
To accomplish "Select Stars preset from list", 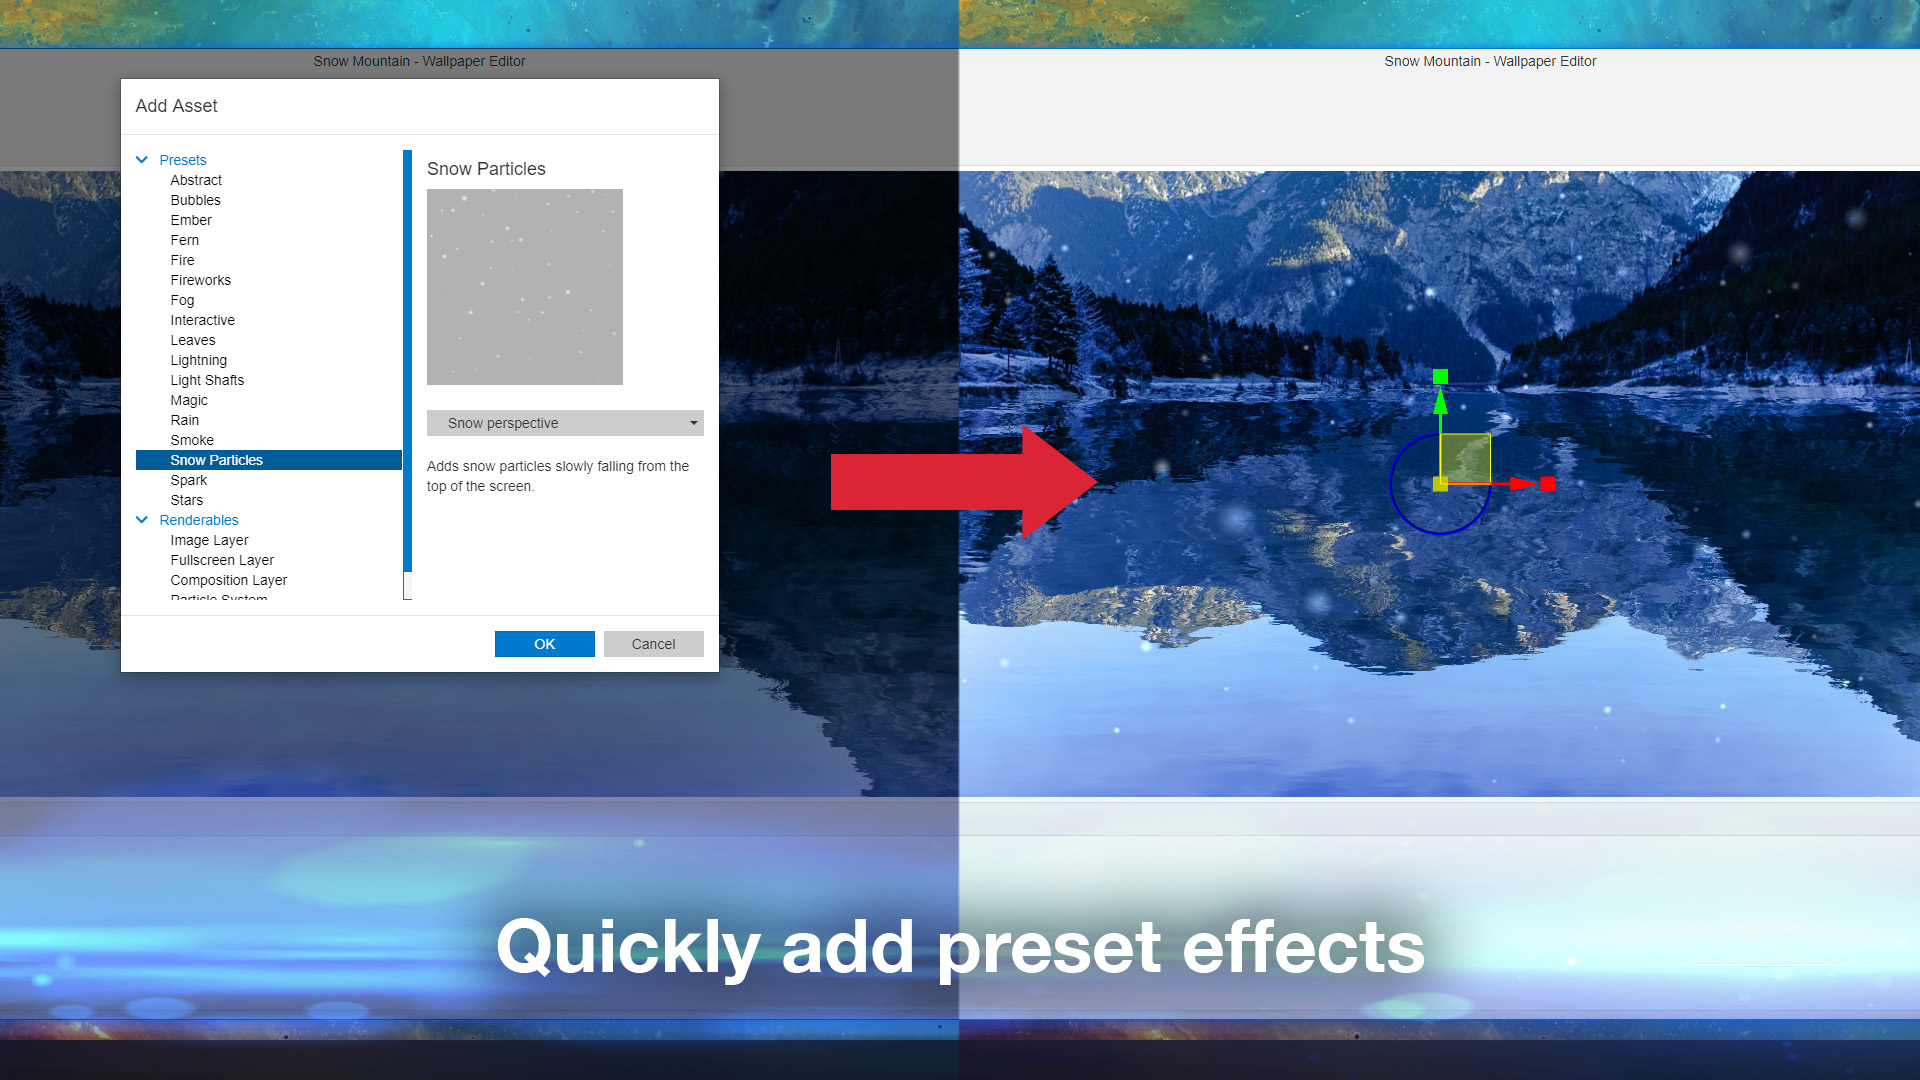I will tap(186, 500).
